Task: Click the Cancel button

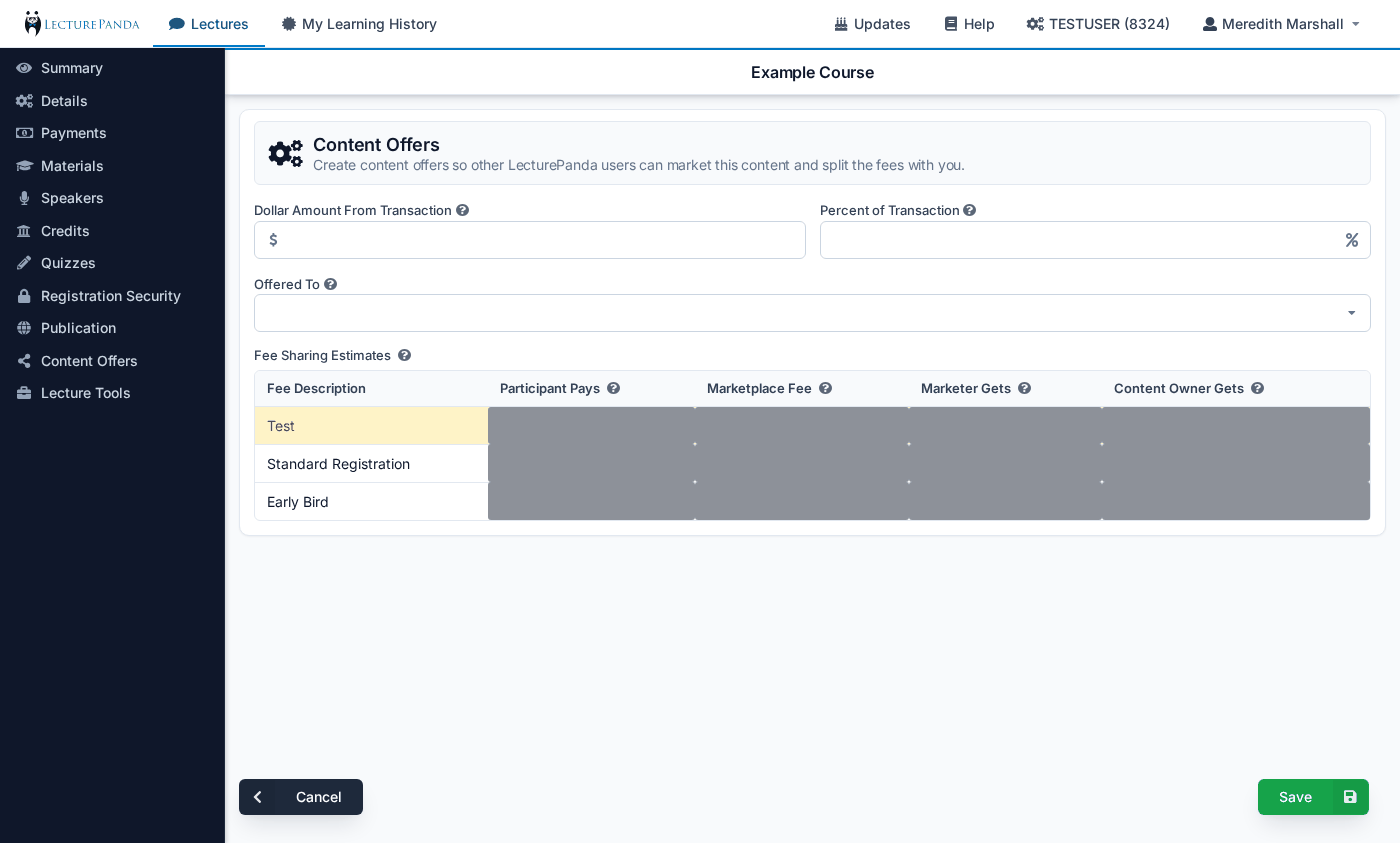Action: [301, 797]
